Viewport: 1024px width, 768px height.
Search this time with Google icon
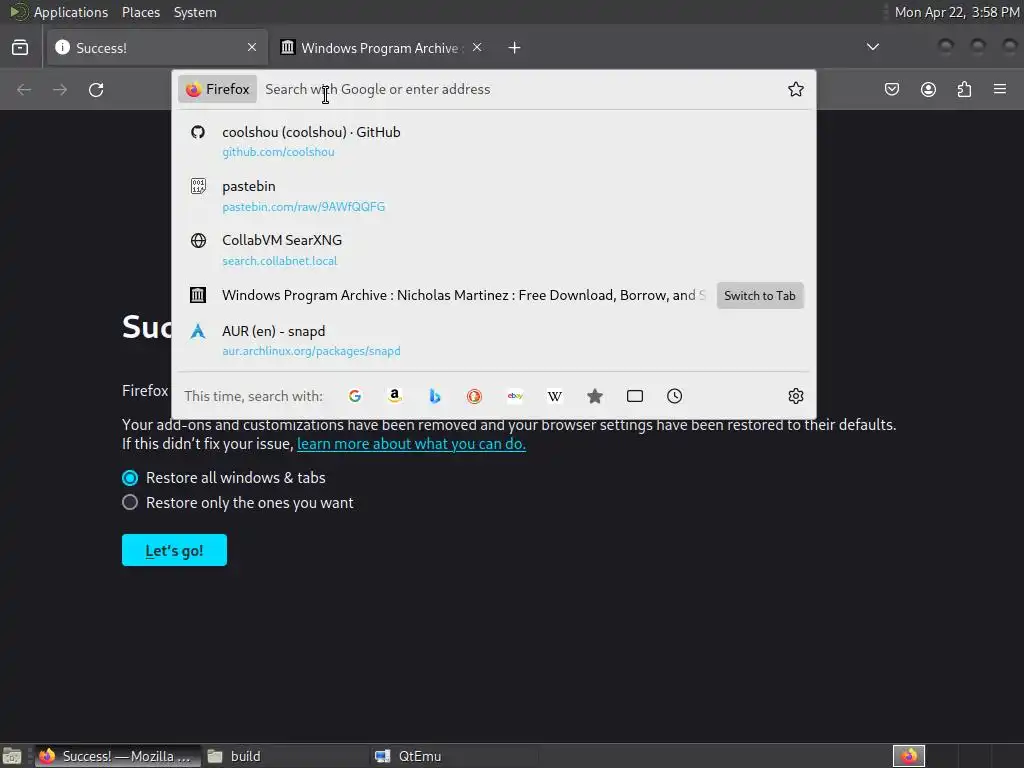coord(355,396)
